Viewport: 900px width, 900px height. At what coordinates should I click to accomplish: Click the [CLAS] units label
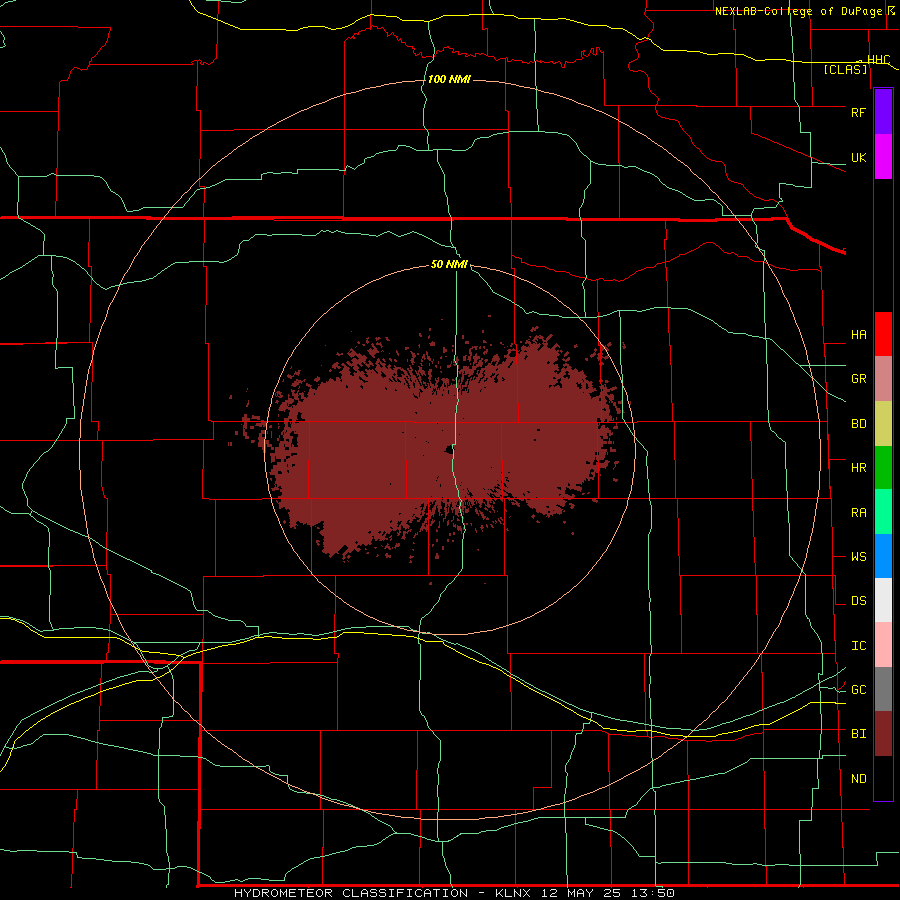pos(845,70)
